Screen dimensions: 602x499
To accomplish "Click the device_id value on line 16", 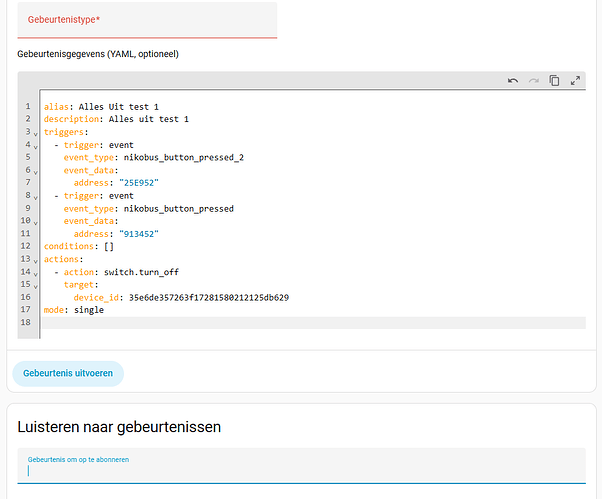I will [x=204, y=297].
